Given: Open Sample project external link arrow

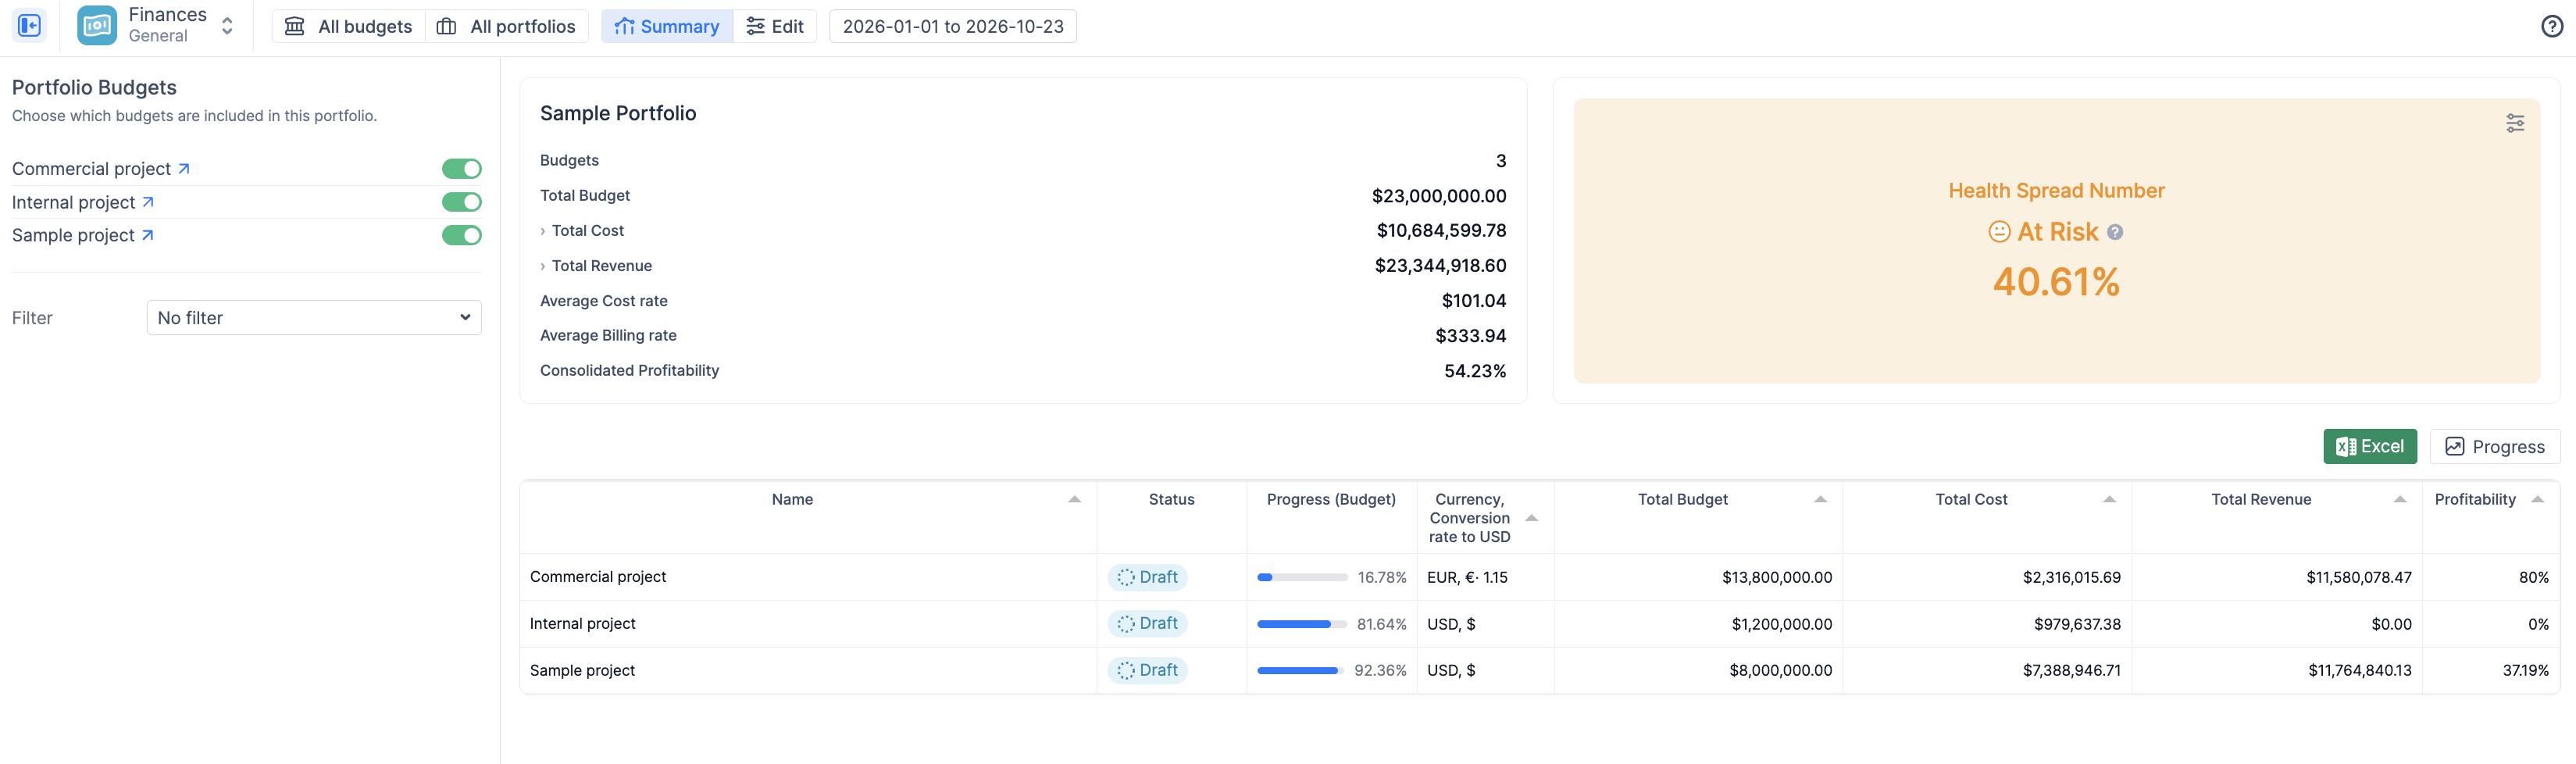Looking at the screenshot, I should [x=148, y=235].
